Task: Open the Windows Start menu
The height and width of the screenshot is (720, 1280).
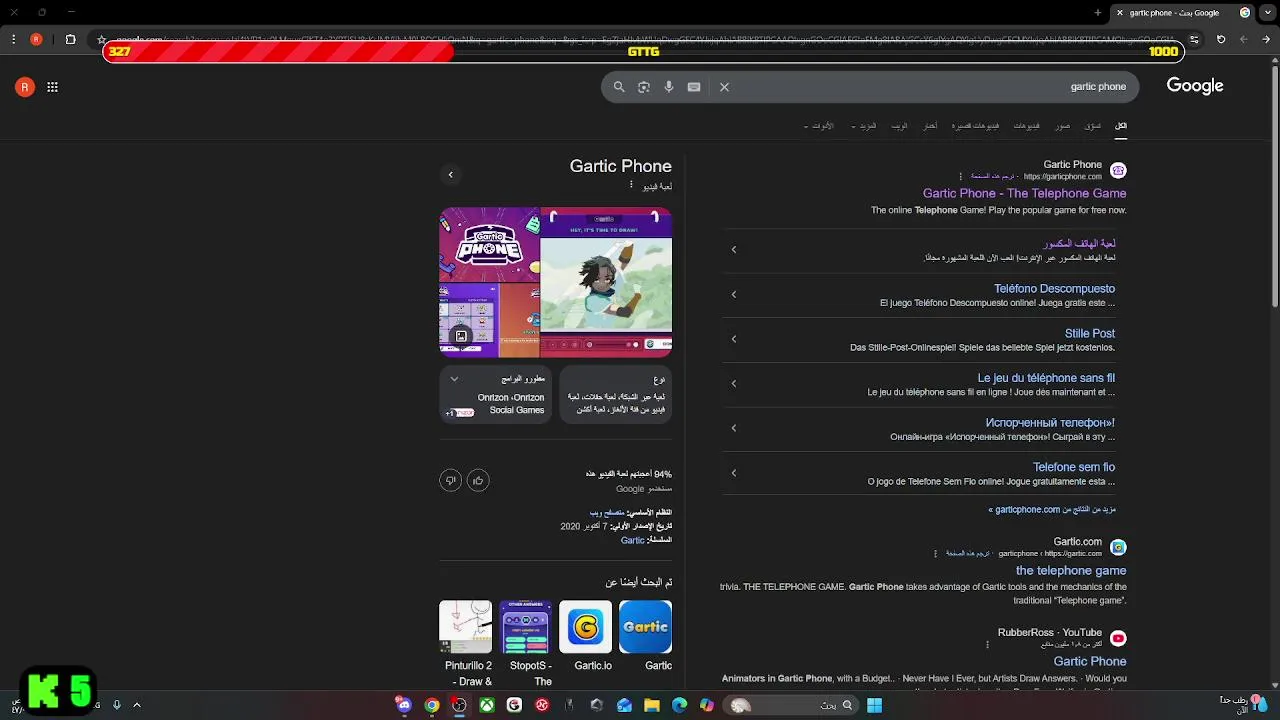Action: (874, 705)
